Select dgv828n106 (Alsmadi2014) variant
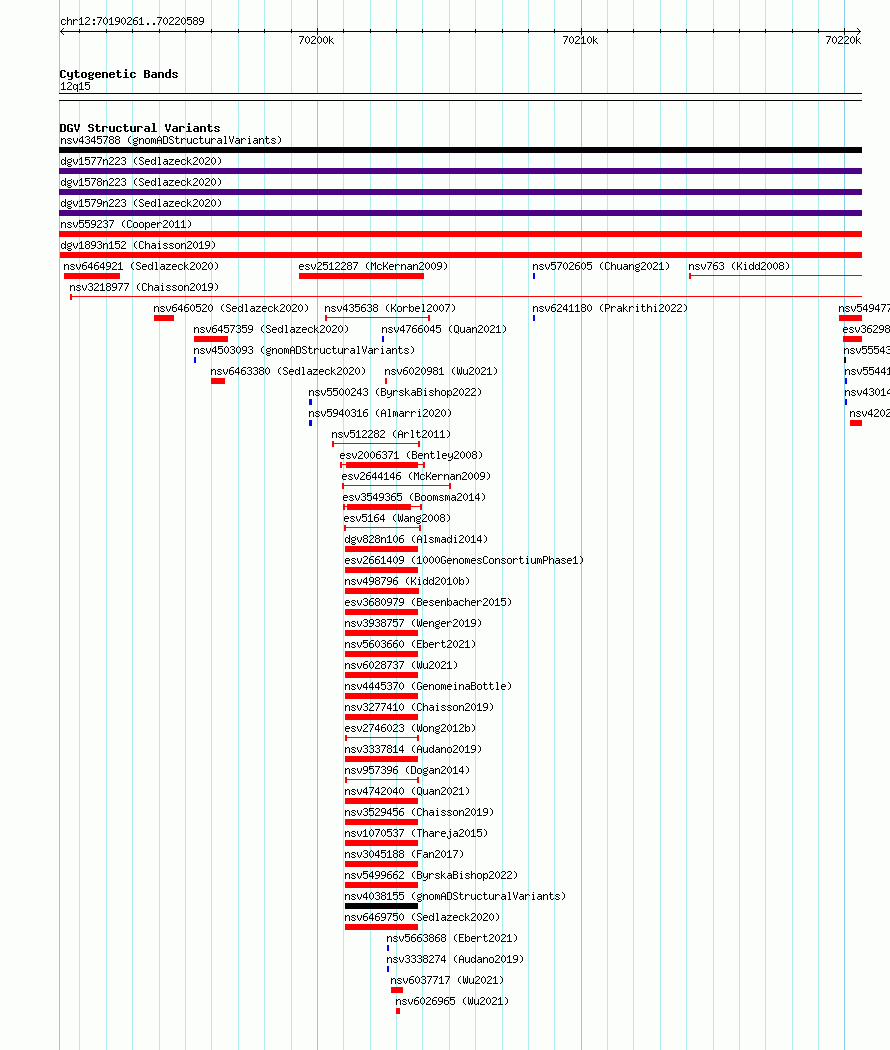This screenshot has height=1050, width=890. pyautogui.click(x=416, y=539)
